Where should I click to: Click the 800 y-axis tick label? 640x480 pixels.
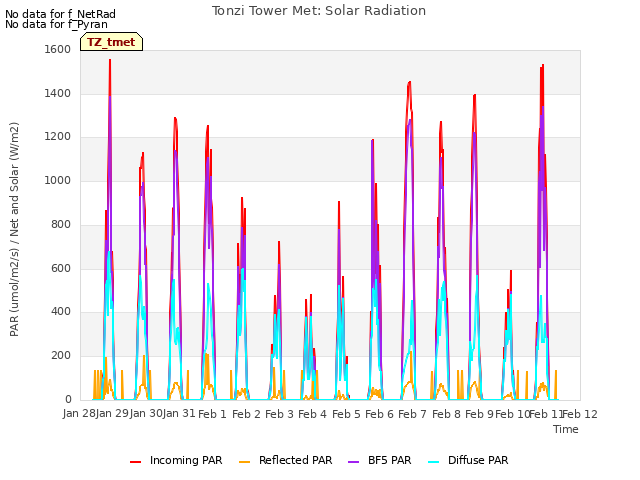coord(61,224)
